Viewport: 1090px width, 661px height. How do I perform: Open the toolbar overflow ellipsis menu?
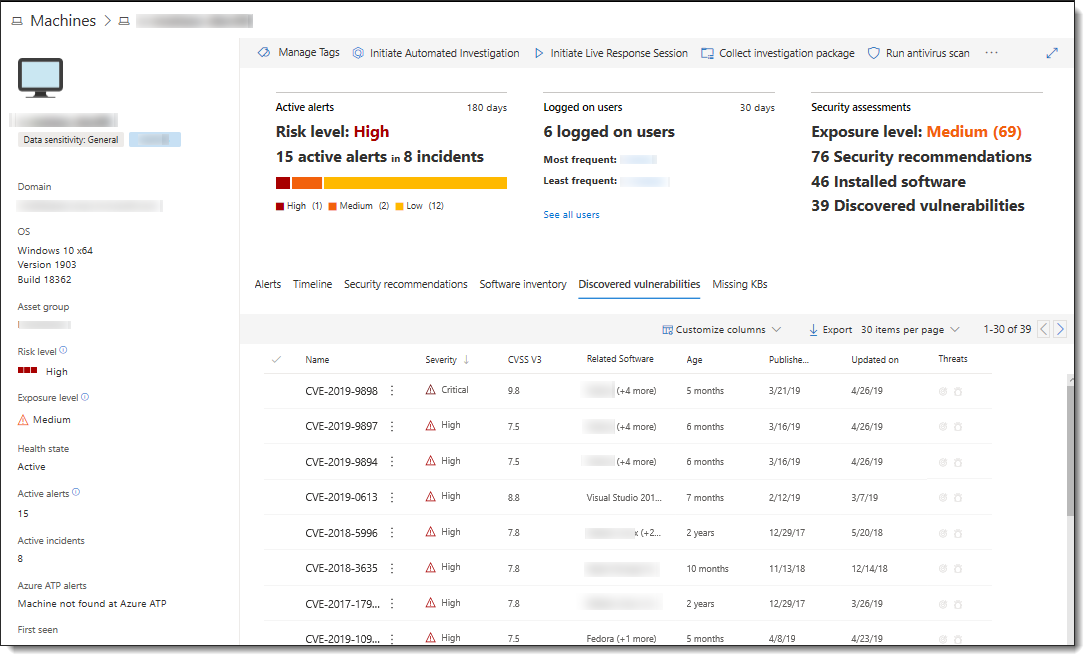[x=992, y=53]
